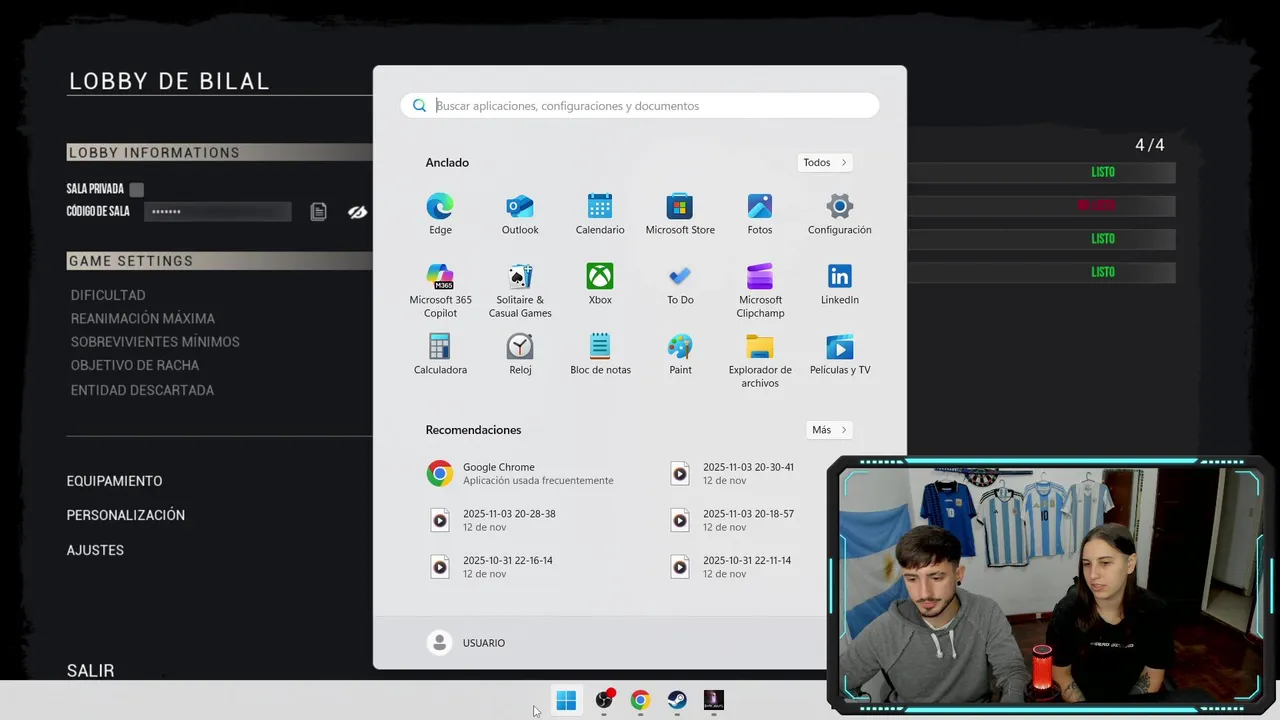Click the Código de sala field
Screen dimensions: 1280x720
(217, 212)
